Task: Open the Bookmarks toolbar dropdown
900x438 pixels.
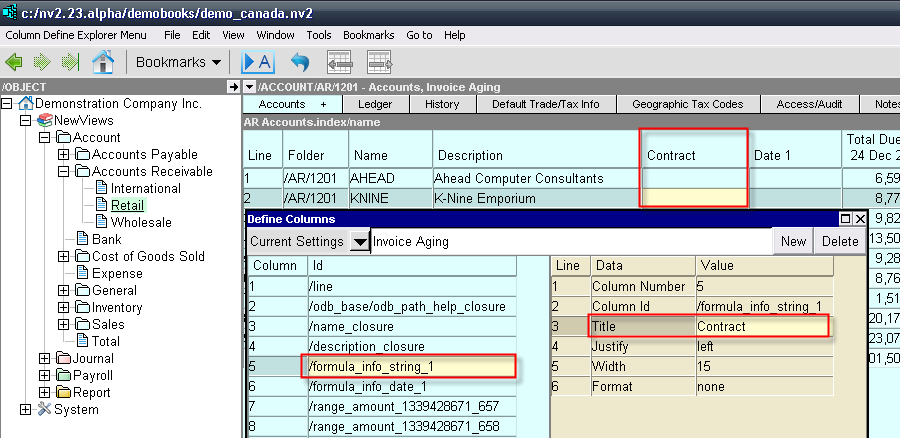Action: (178, 62)
